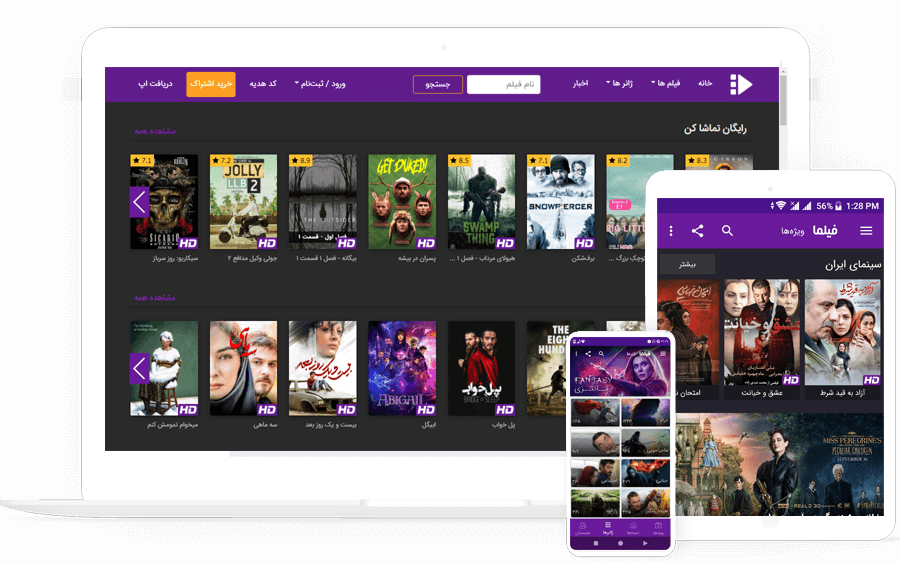Click the title برفشکن under Snowpiercer
The height and width of the screenshot is (563, 900).
point(583,259)
